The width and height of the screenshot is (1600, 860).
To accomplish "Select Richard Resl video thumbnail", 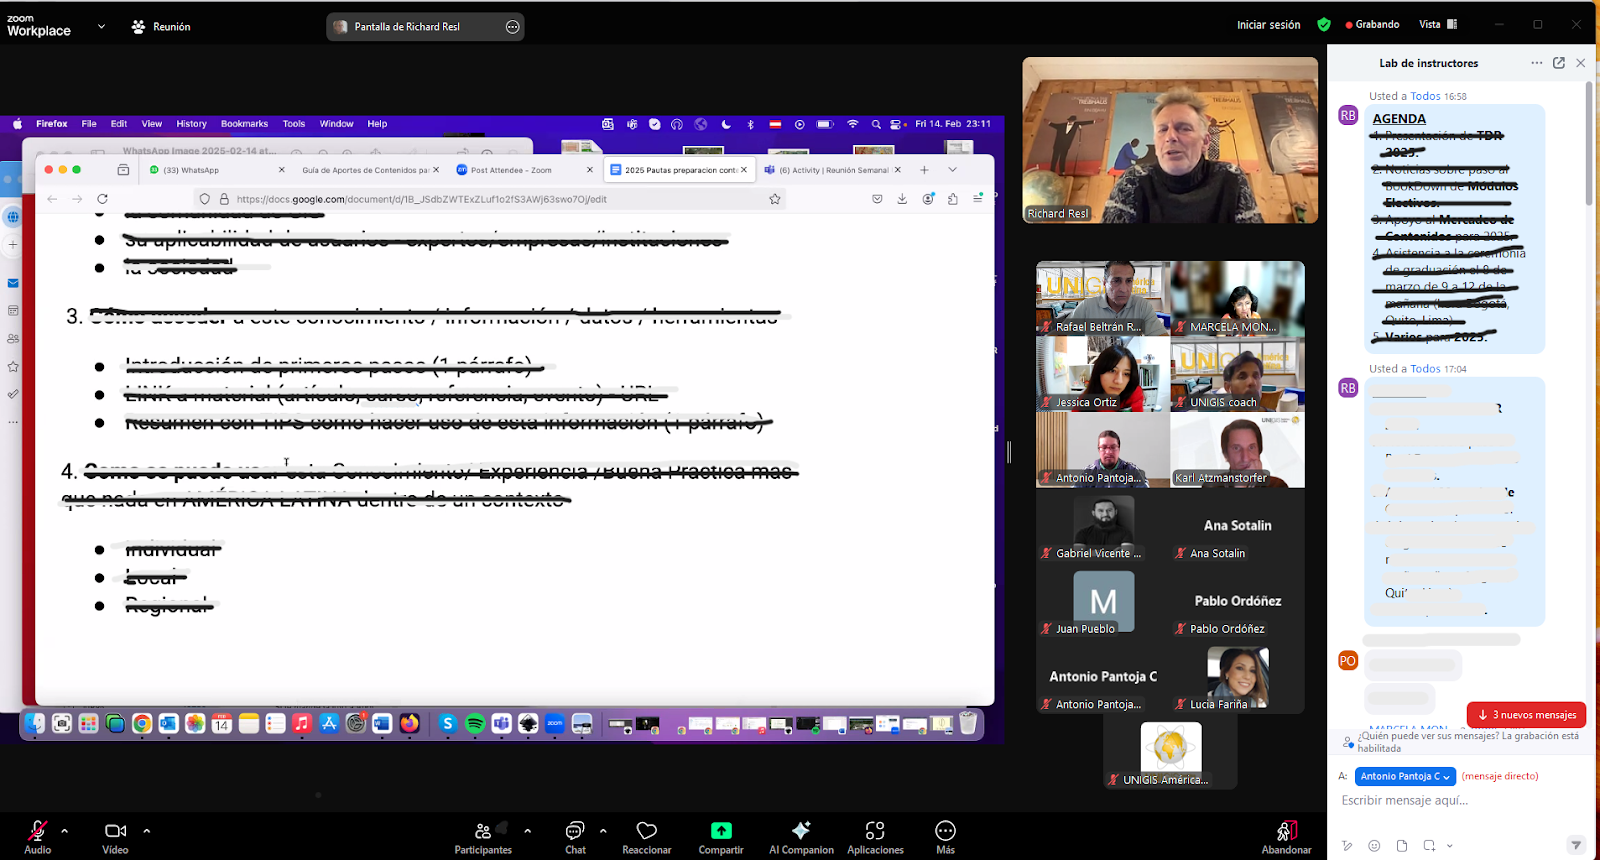I will point(1170,140).
